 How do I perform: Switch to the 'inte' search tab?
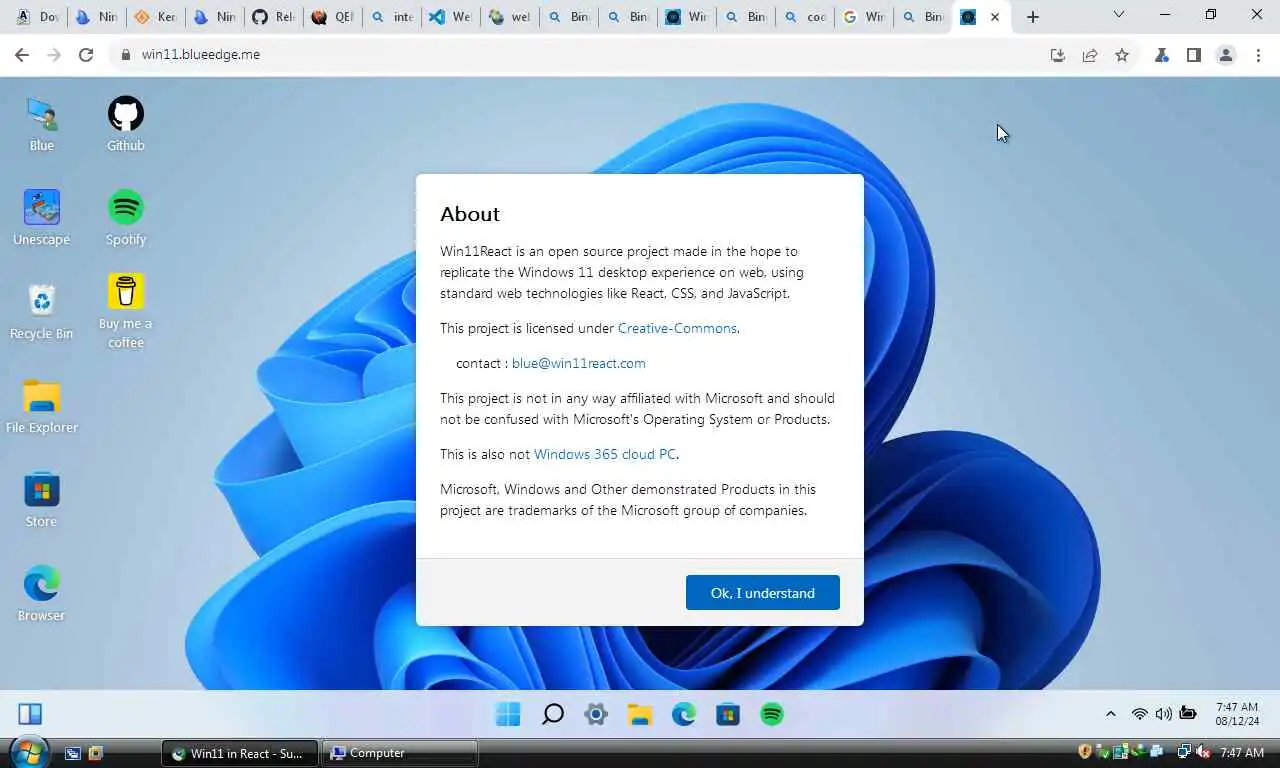(x=391, y=17)
